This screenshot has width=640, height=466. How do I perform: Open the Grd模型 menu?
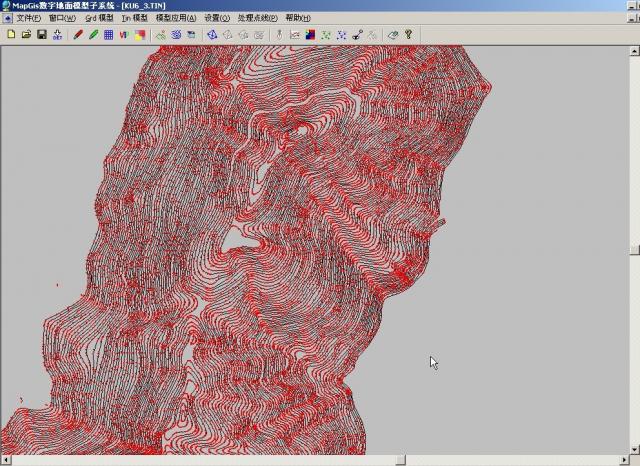[99, 18]
